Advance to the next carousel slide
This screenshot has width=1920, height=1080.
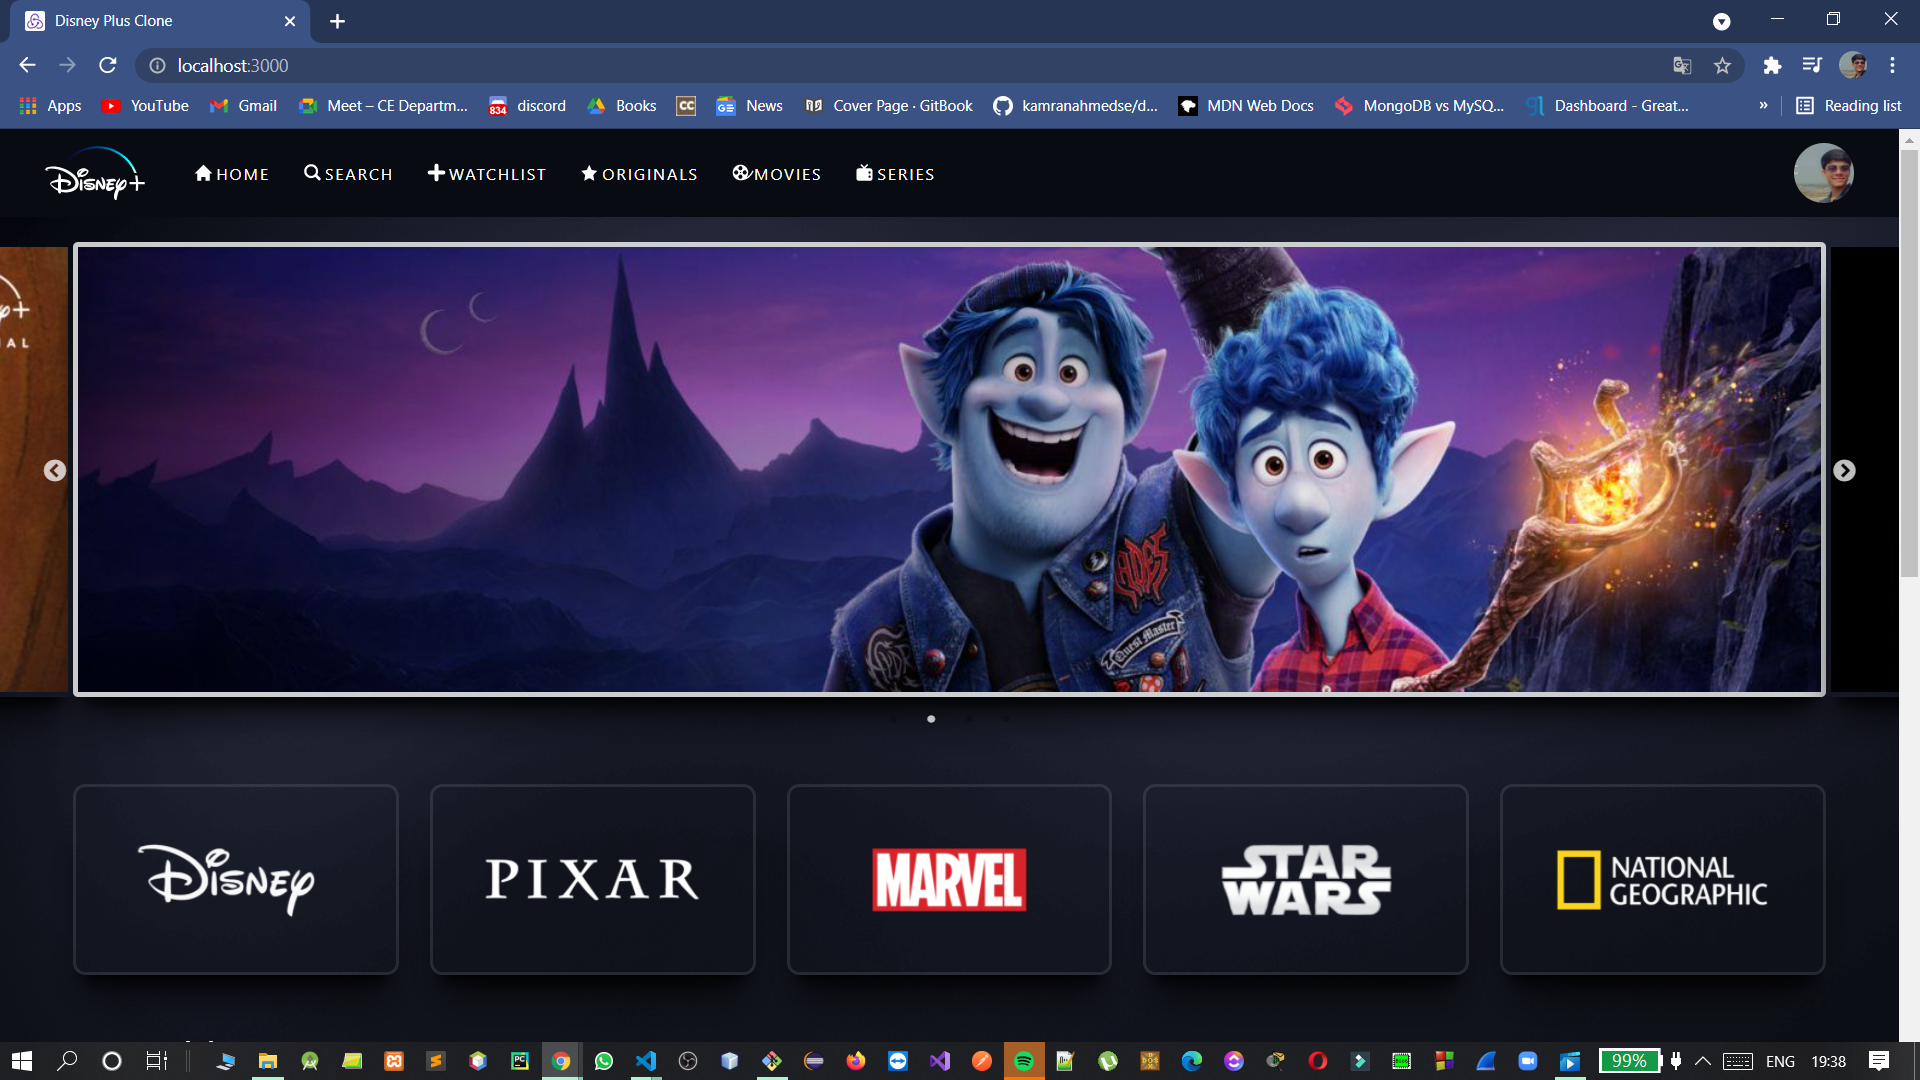[x=1844, y=470]
